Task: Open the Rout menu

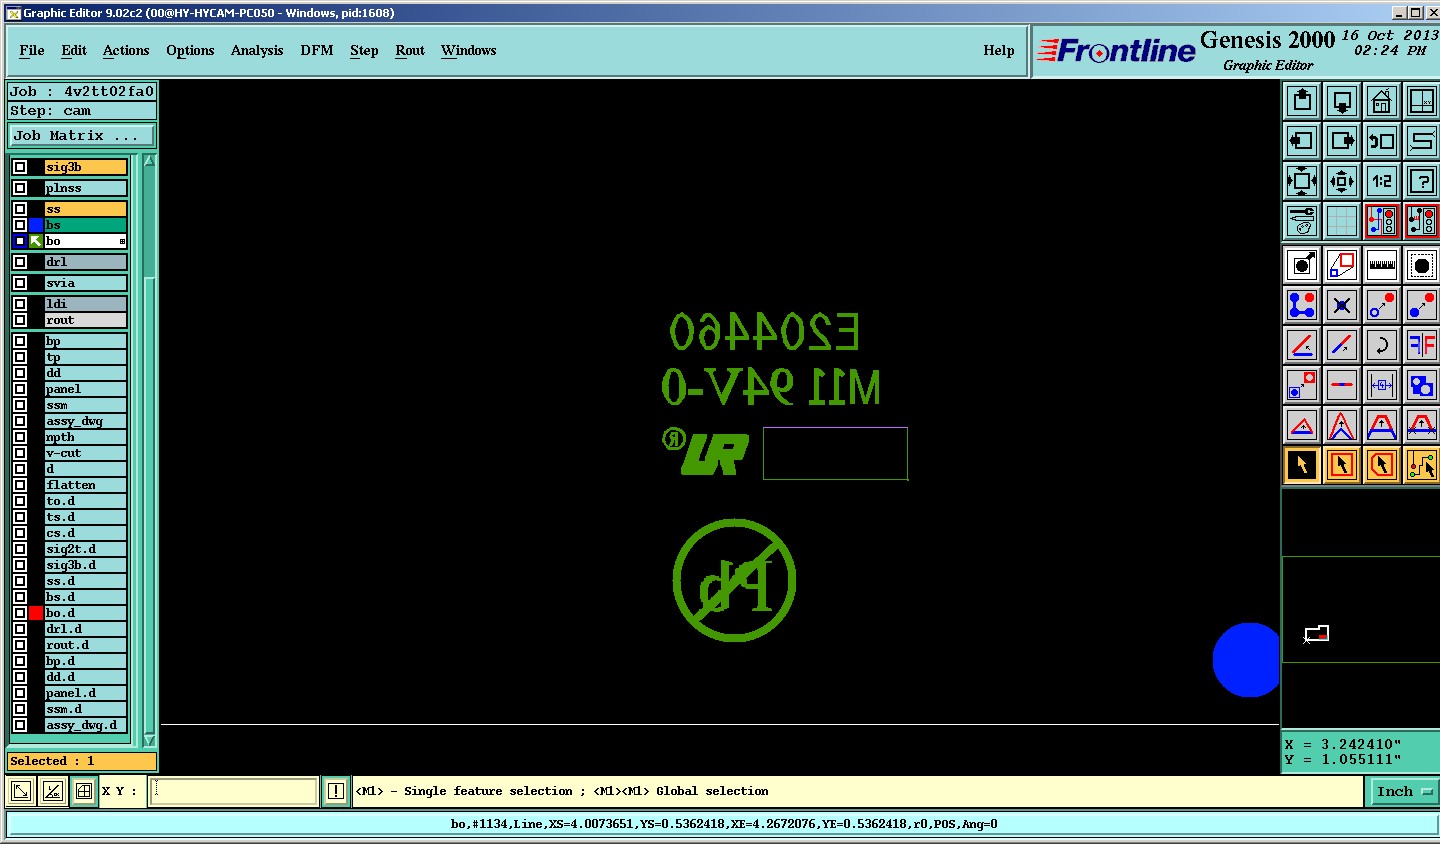Action: point(410,50)
